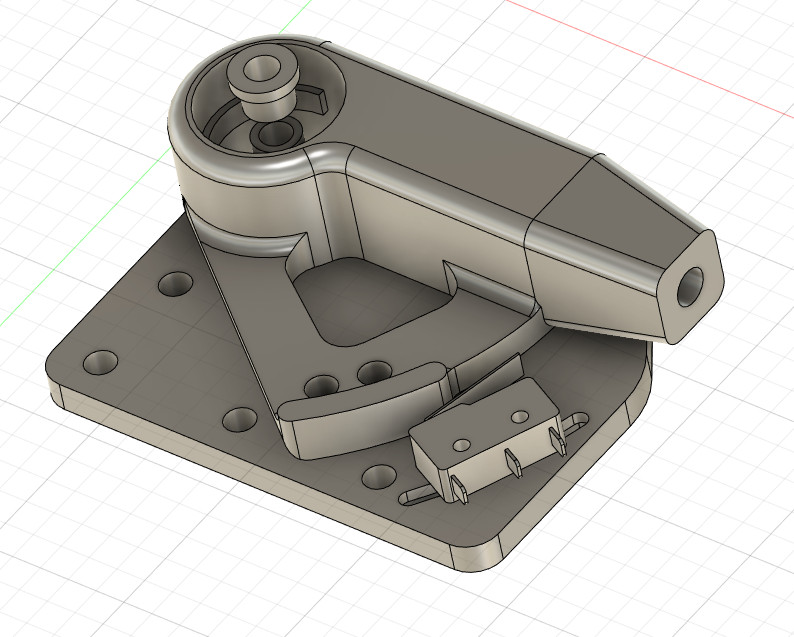Click the microswitch's middle terminal pin
The height and width of the screenshot is (637, 794).
[512, 463]
